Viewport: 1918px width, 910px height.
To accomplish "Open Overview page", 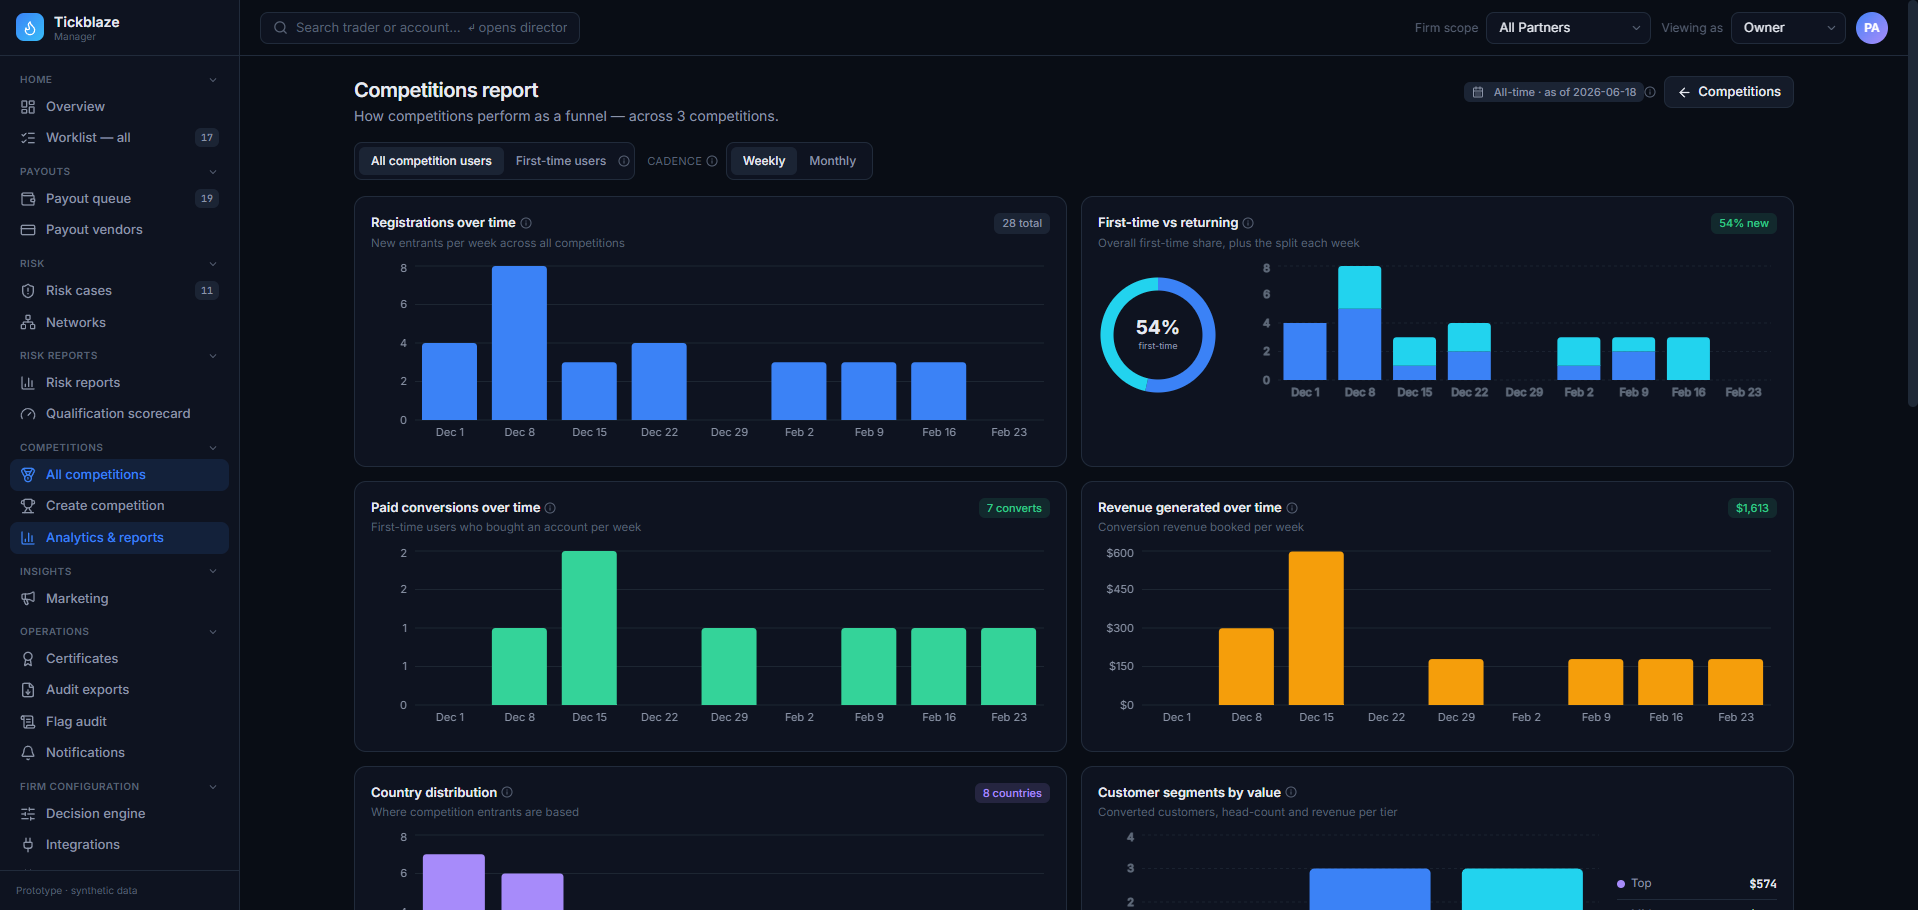I will (x=119, y=107).
